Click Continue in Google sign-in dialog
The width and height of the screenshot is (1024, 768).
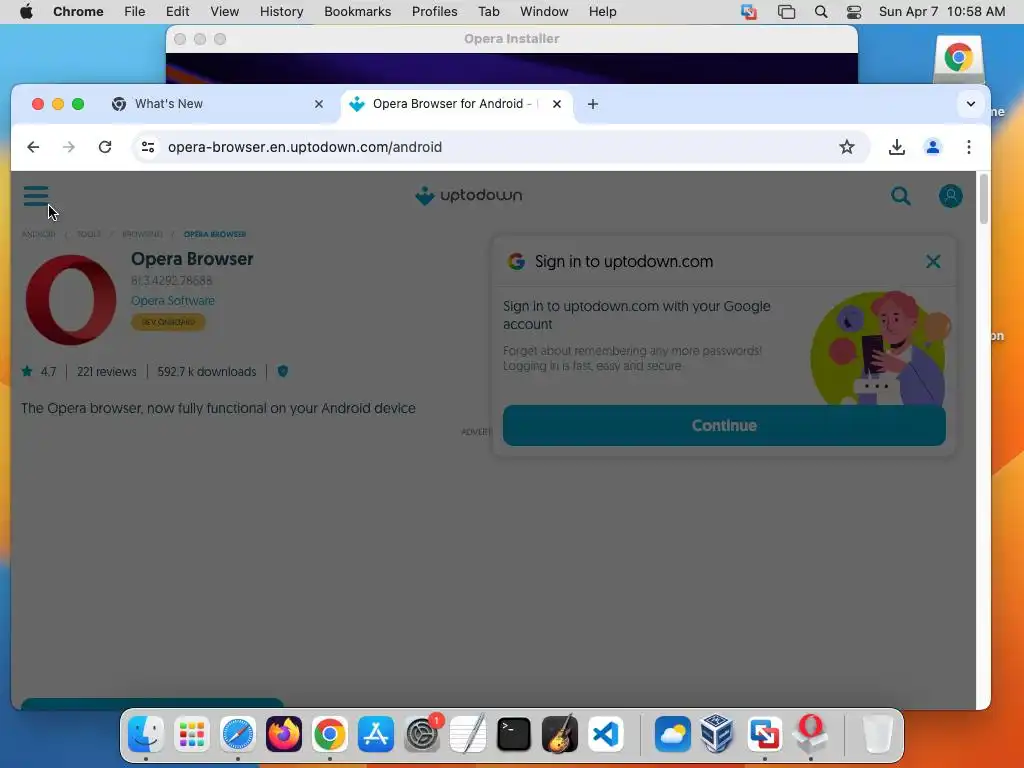[x=724, y=425]
